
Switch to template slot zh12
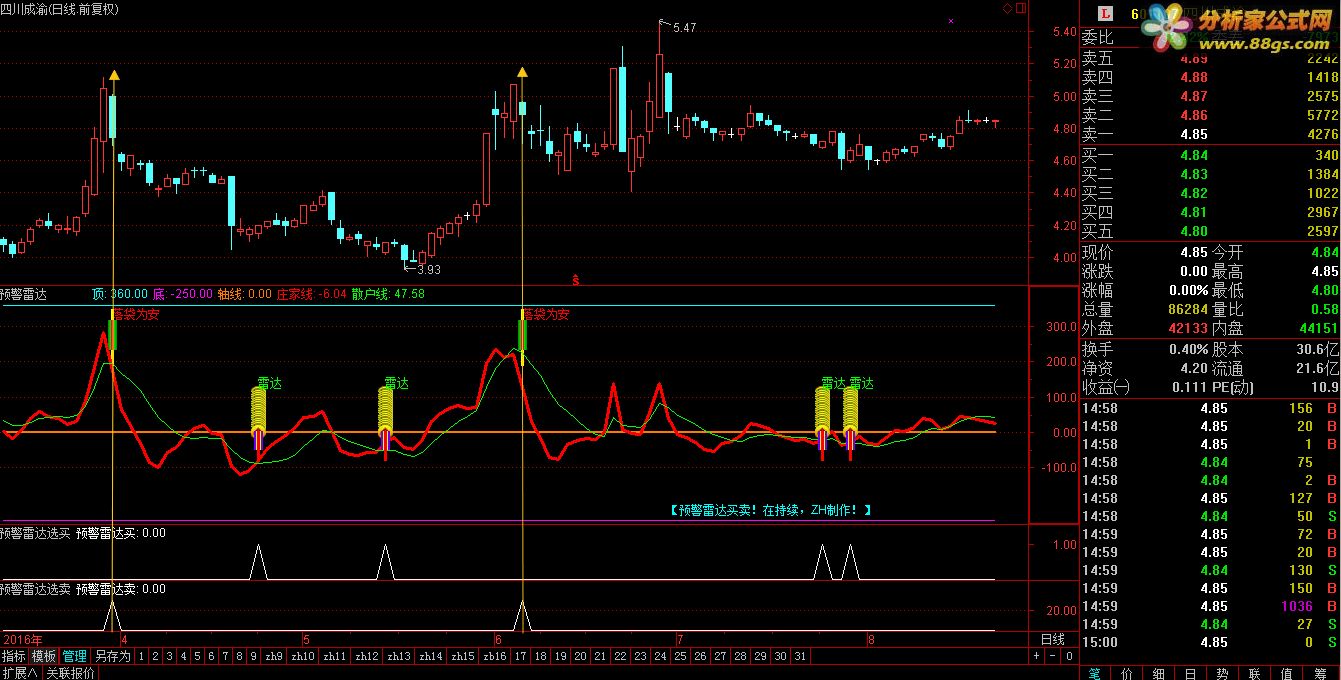[368, 656]
